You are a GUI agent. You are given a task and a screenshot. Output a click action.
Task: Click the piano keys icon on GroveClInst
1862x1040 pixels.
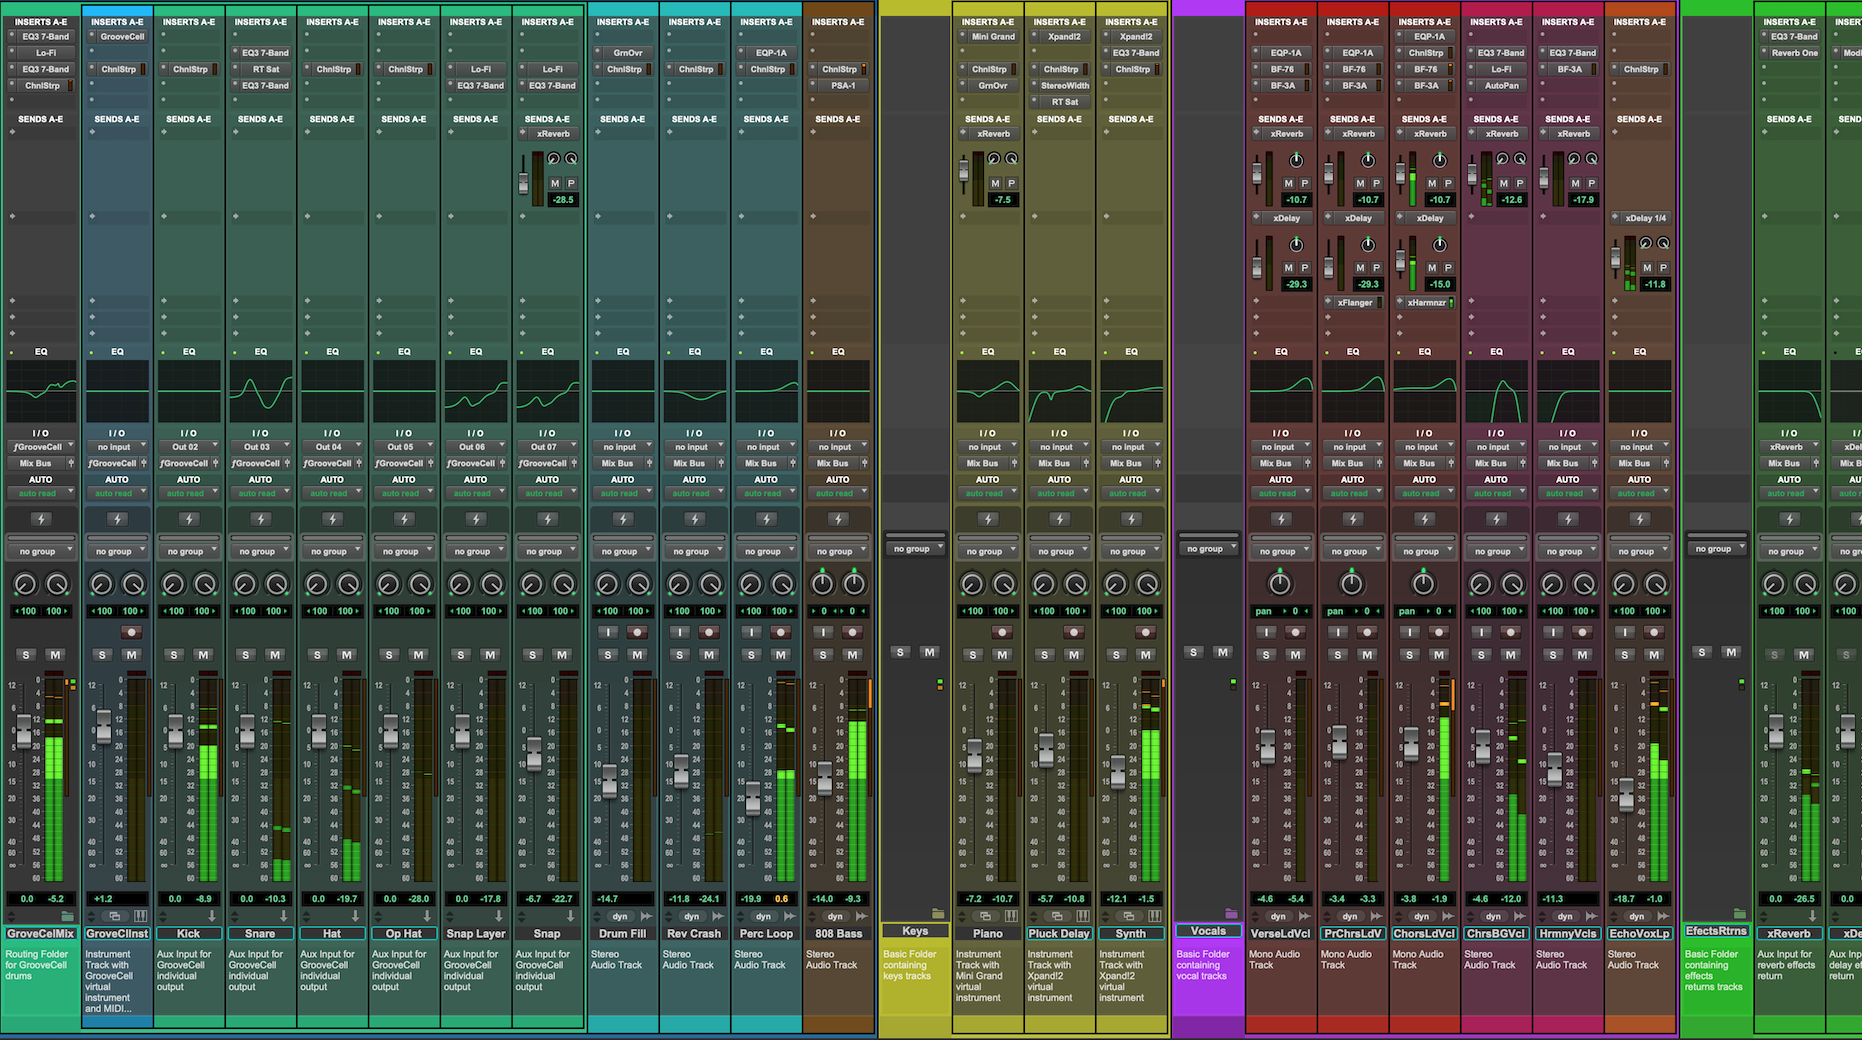coord(140,916)
